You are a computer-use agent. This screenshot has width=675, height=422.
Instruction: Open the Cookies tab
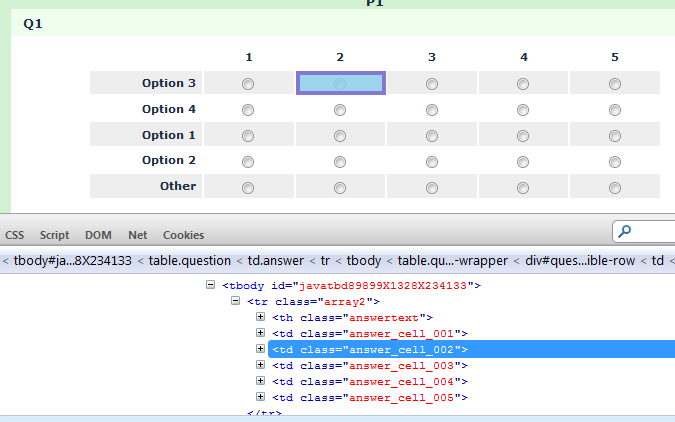tap(183, 235)
